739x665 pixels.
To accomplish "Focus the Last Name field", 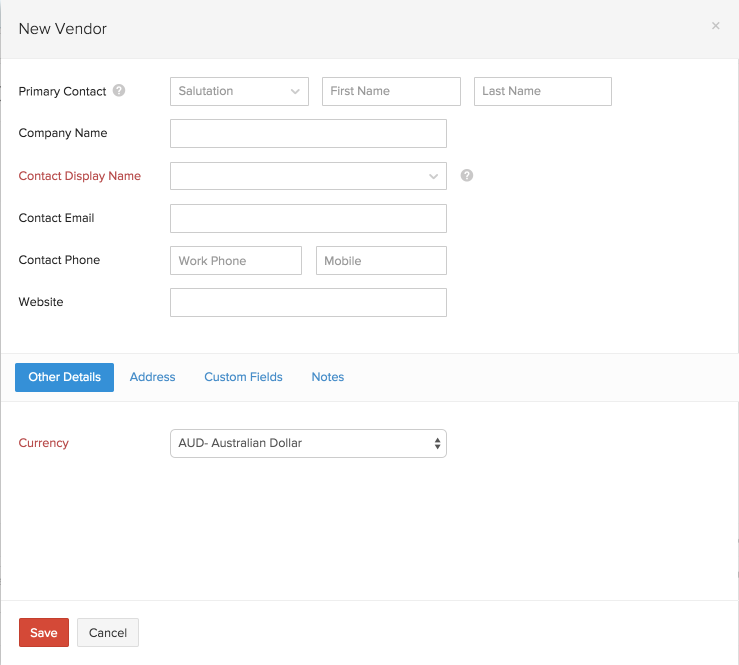I will point(543,91).
